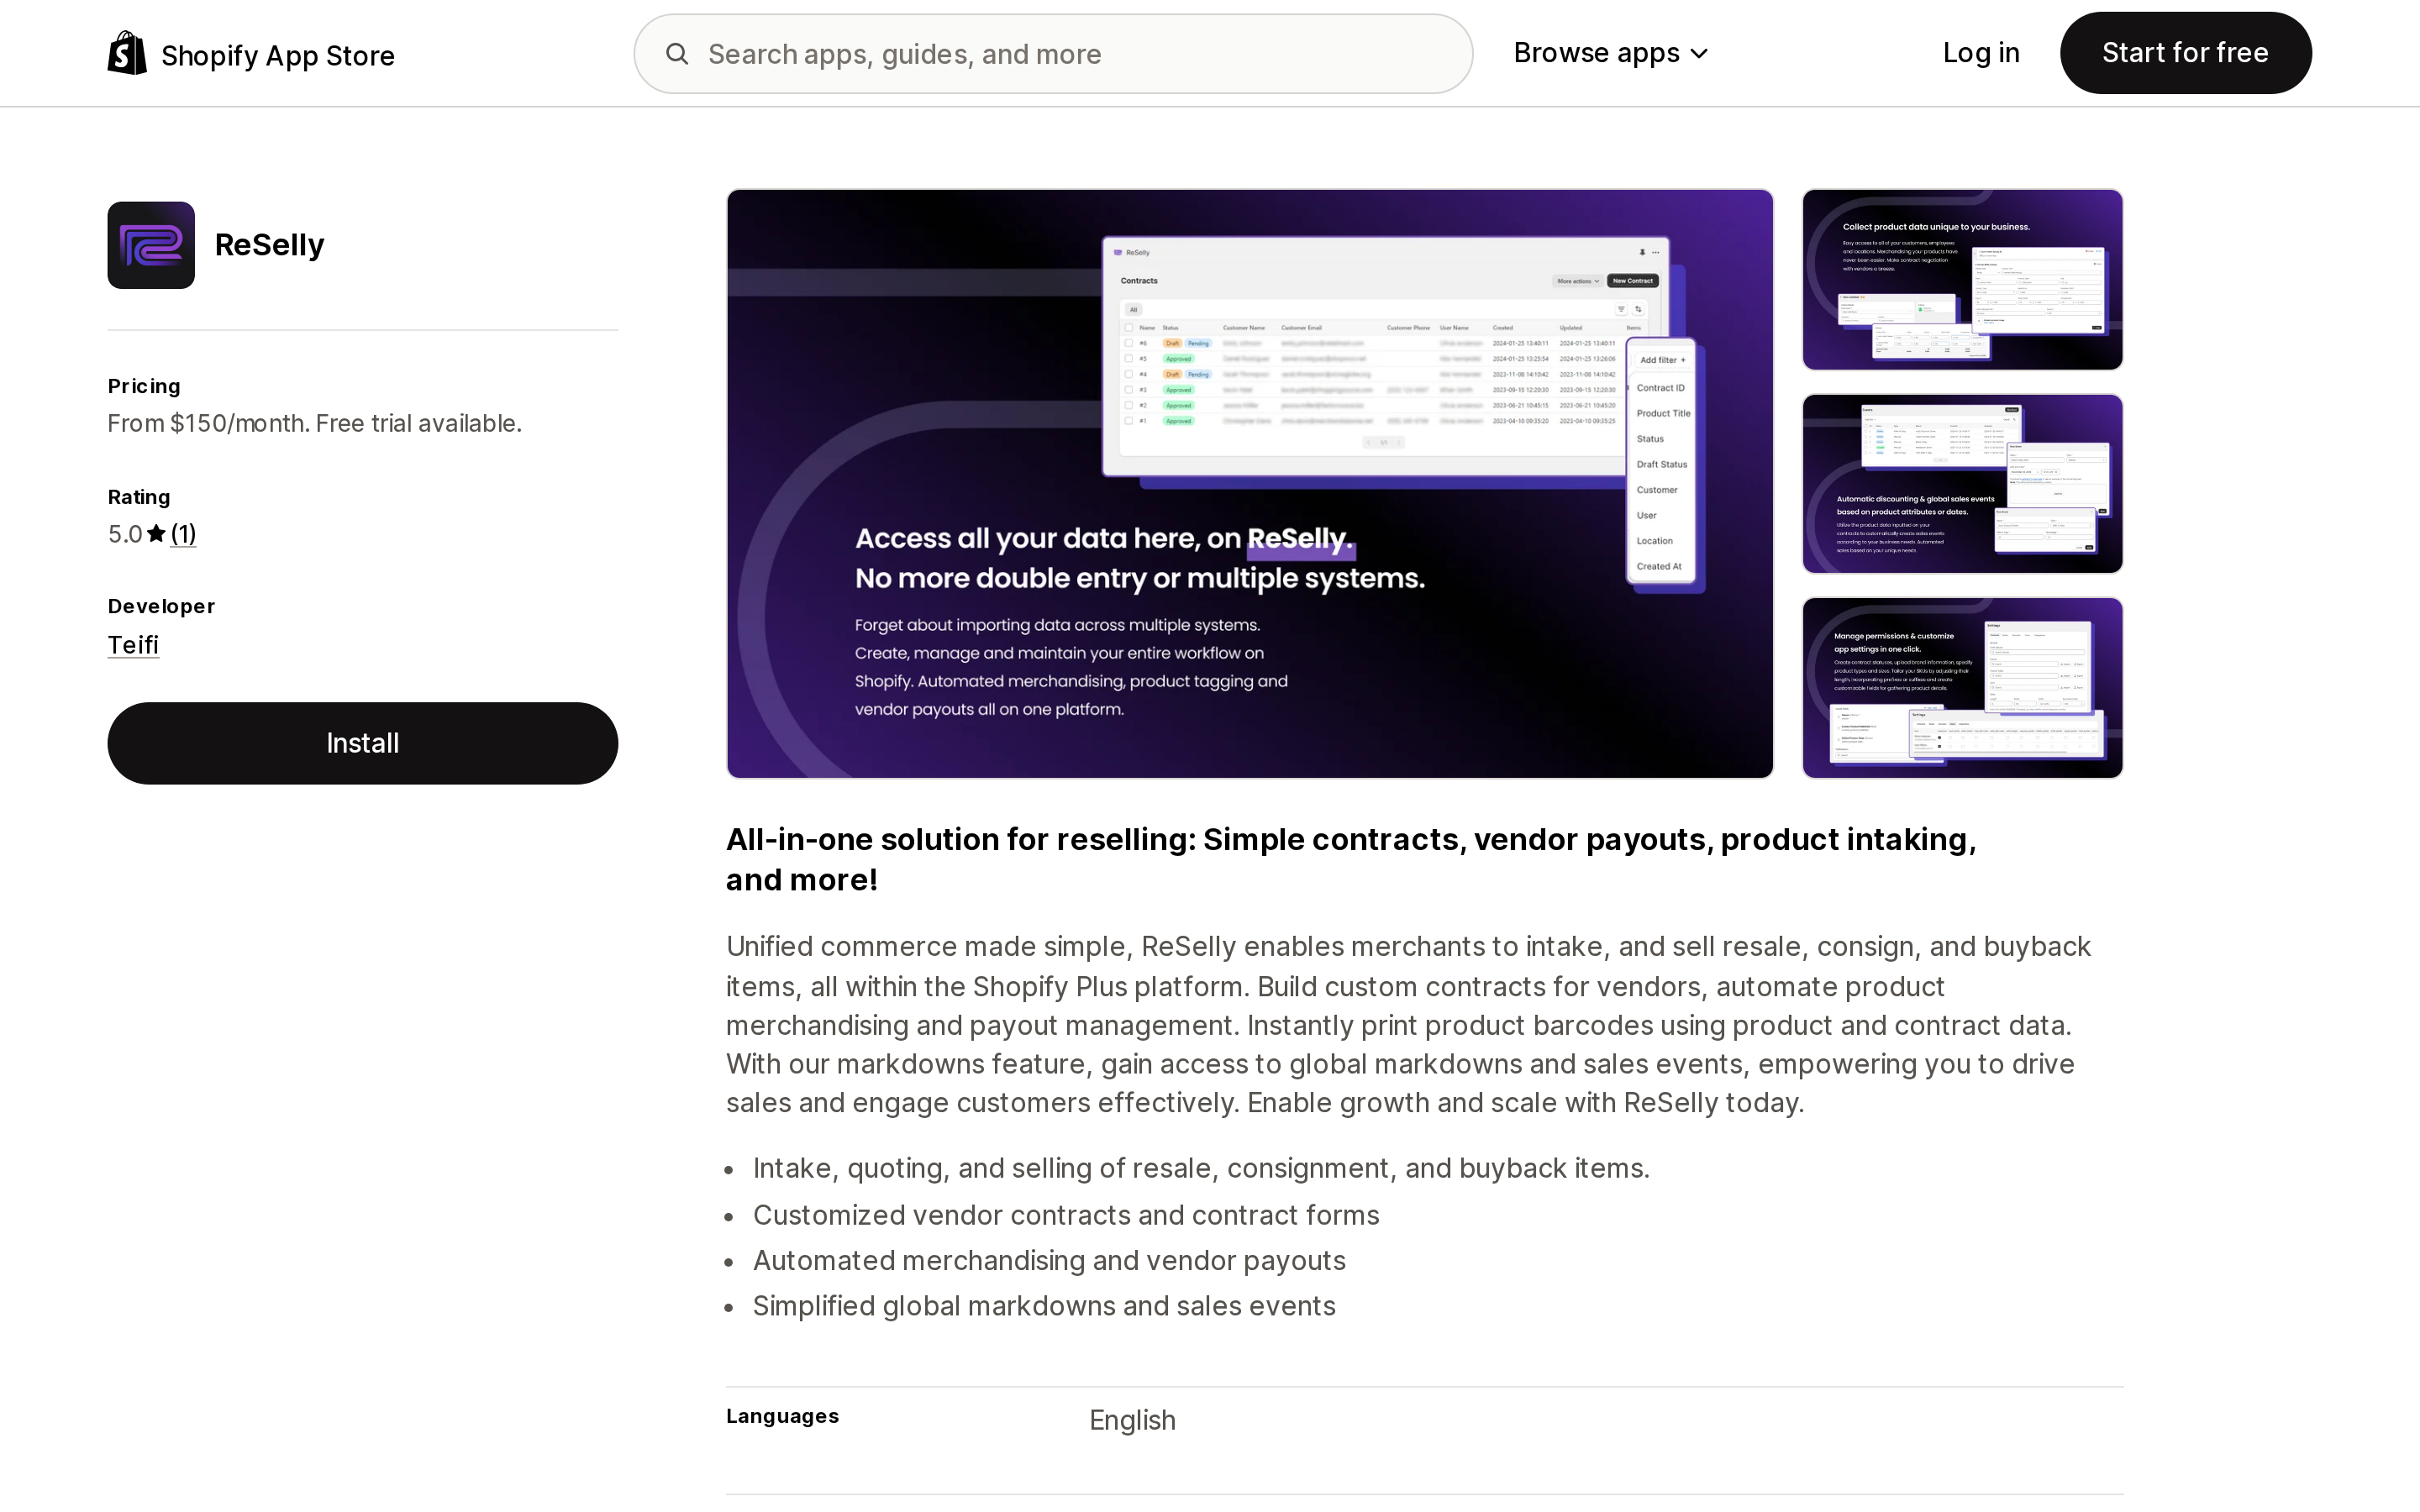This screenshot has height=1512, width=2420.
Task: Click the Shopify bag logo icon
Action: [x=127, y=53]
